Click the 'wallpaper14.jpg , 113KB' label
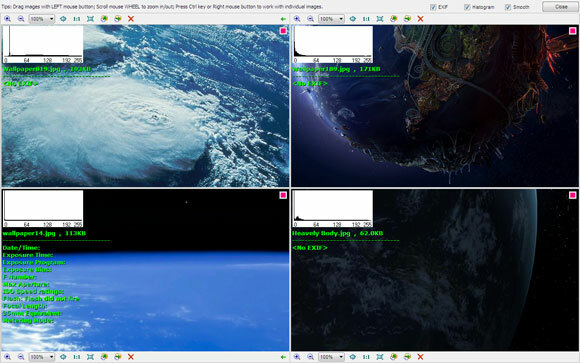This screenshot has width=580, height=363. pos(44,233)
